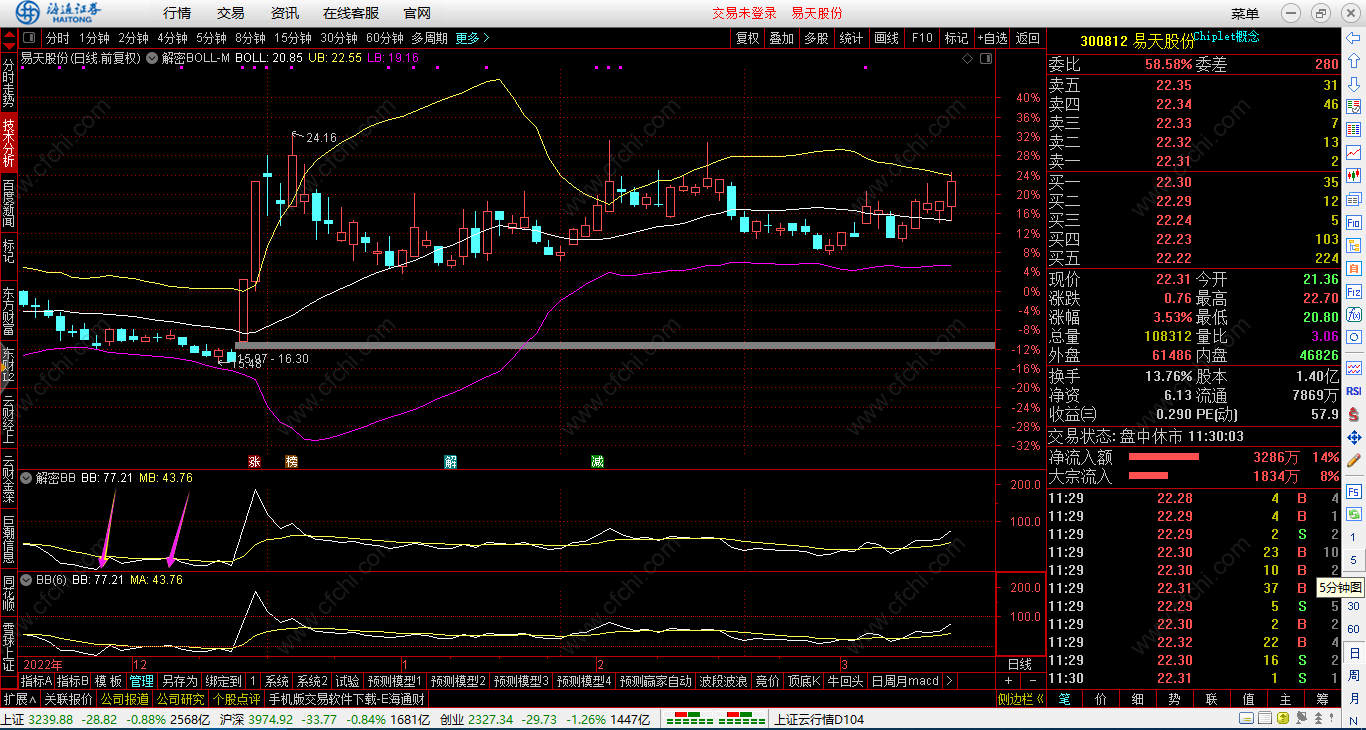The height and width of the screenshot is (730, 1366).
Task: Click the tree structure icon in sidebar
Action: coord(1353,244)
